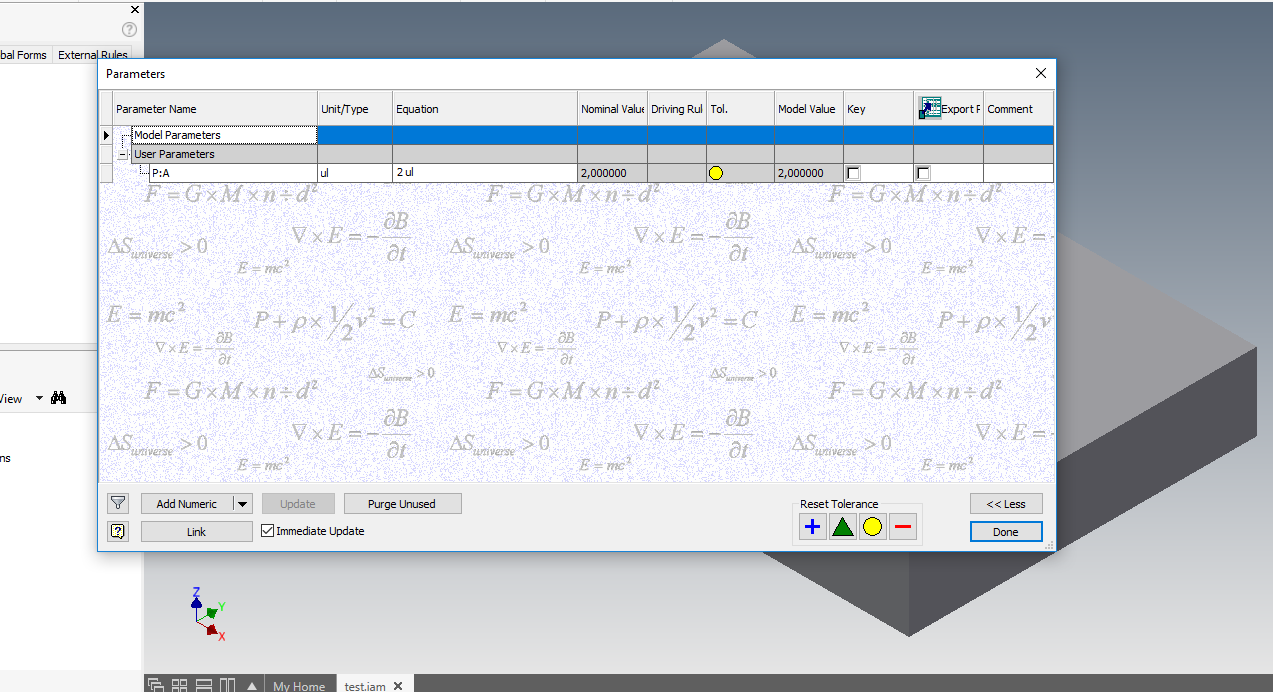Viewport: 1273px width, 692px height.
Task: Enable the Key checkbox for parameter P:A
Action: click(x=853, y=172)
